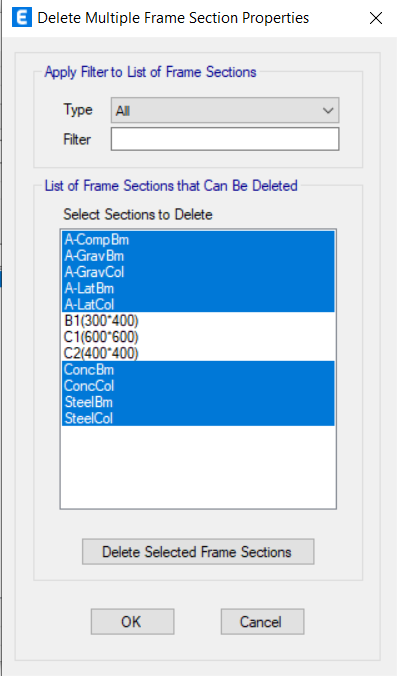
Task: Select the A-LatBm list entry
Action: [x=198, y=288]
